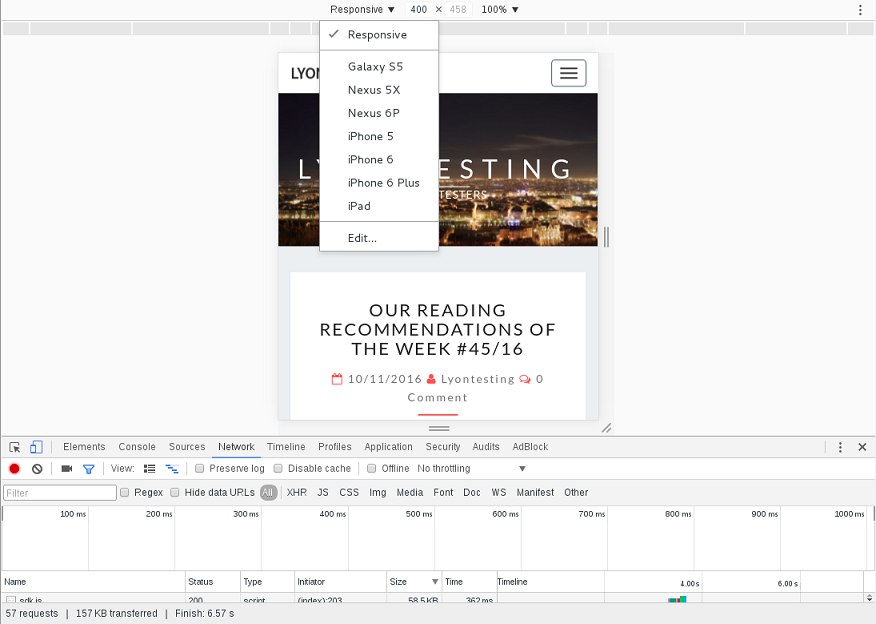Stop recording network log
This screenshot has width=876, height=624.
point(15,469)
